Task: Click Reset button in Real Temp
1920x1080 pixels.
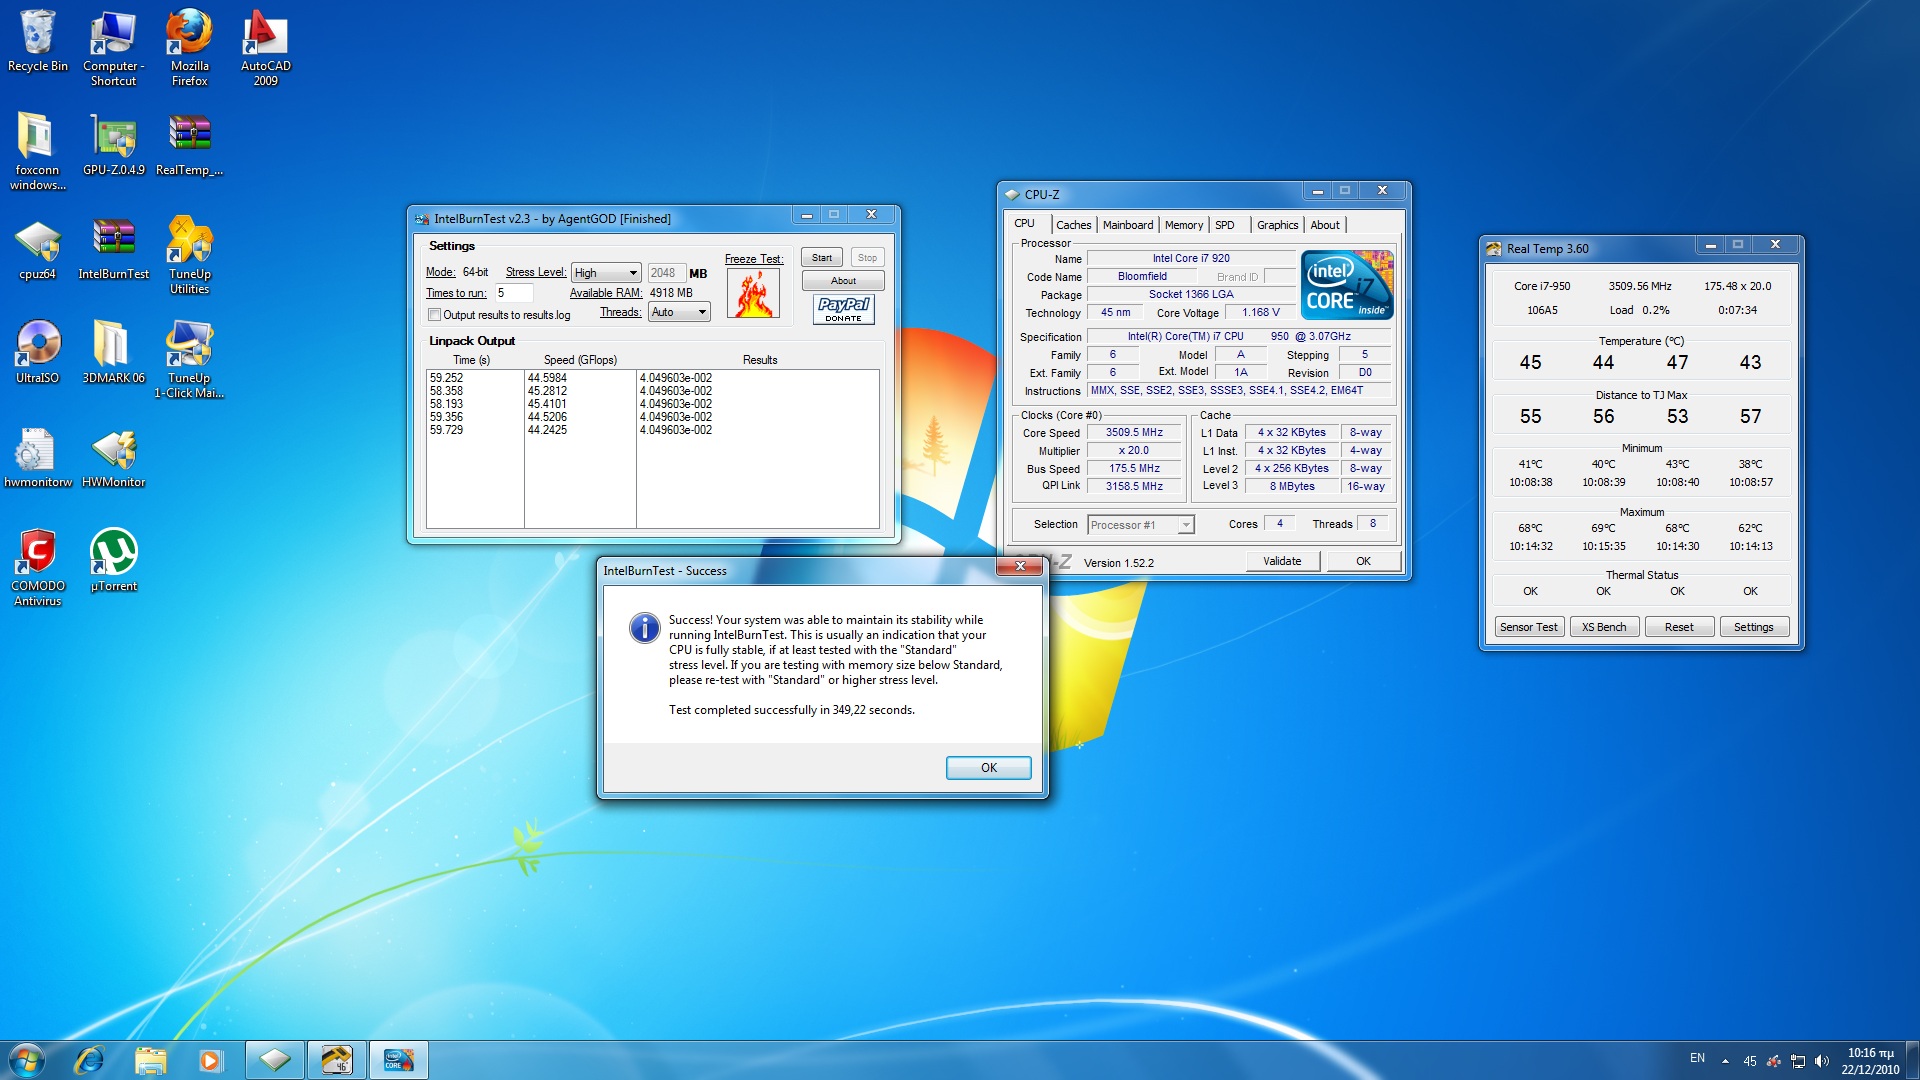Action: coord(1679,627)
